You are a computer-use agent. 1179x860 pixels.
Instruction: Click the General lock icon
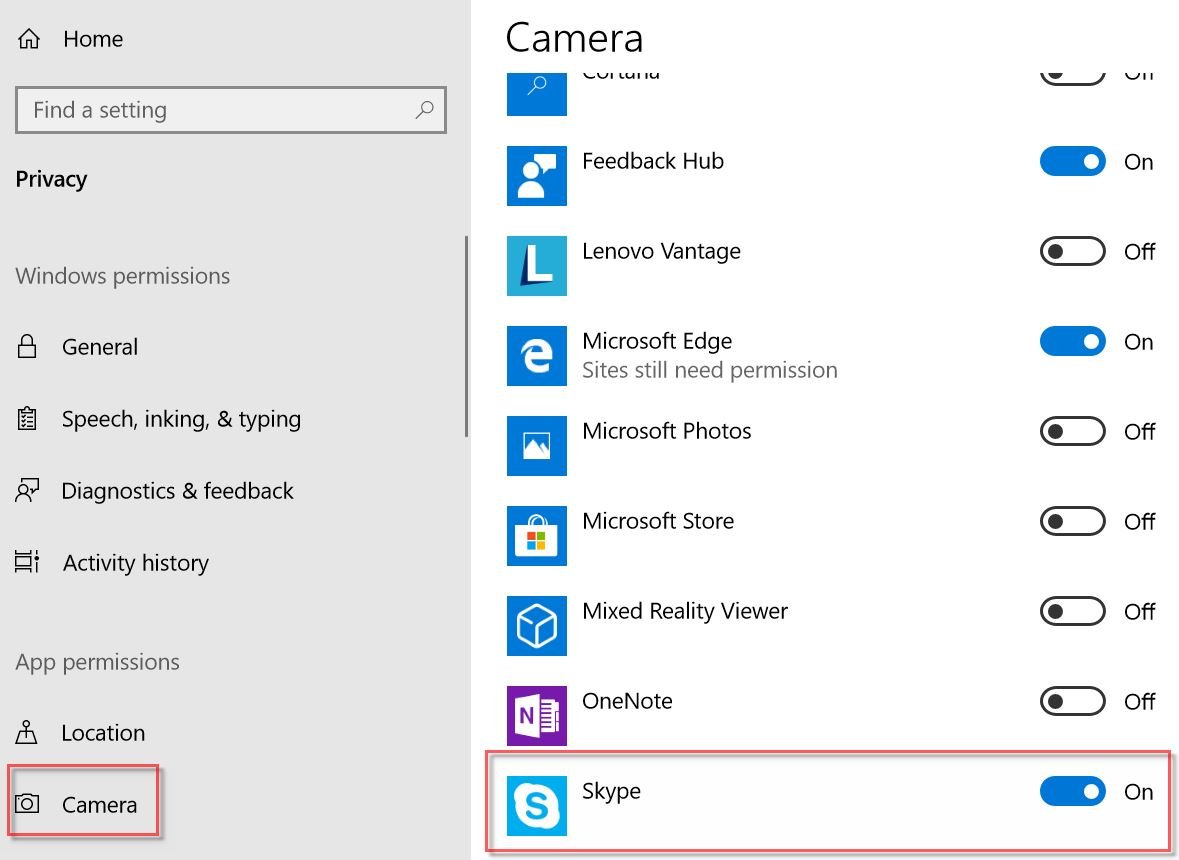click(27, 347)
